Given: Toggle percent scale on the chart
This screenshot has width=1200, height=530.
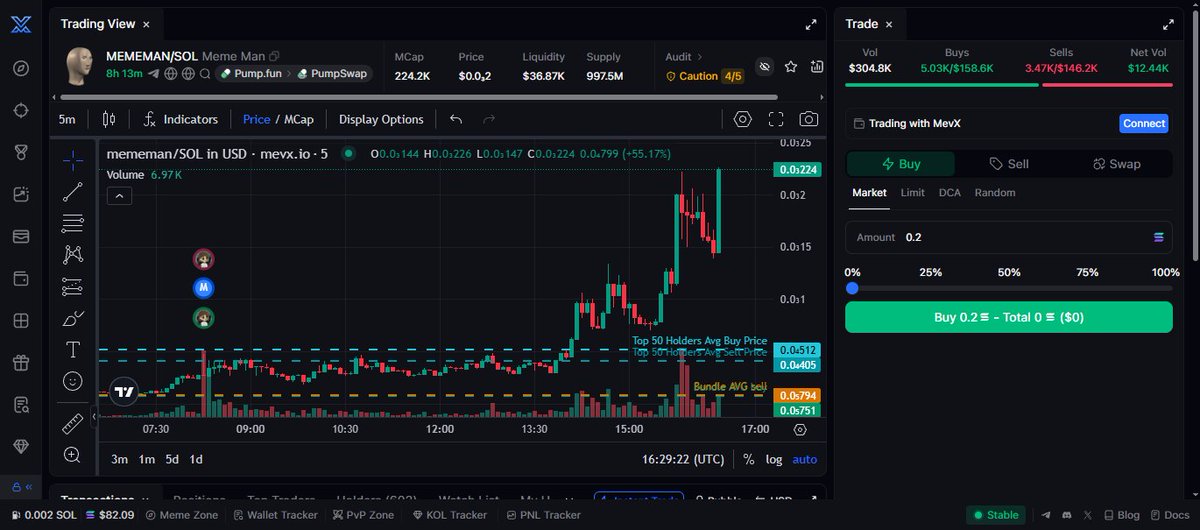Looking at the screenshot, I should coord(749,459).
